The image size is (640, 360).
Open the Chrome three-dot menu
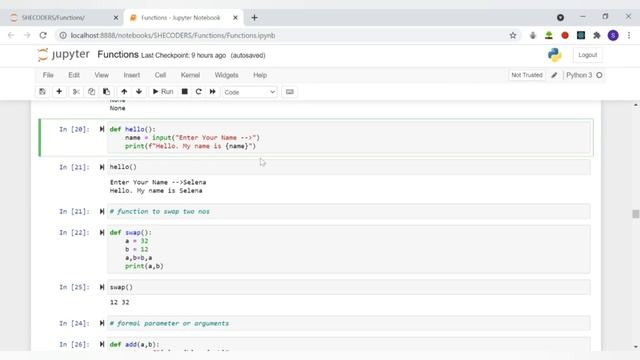coord(629,36)
